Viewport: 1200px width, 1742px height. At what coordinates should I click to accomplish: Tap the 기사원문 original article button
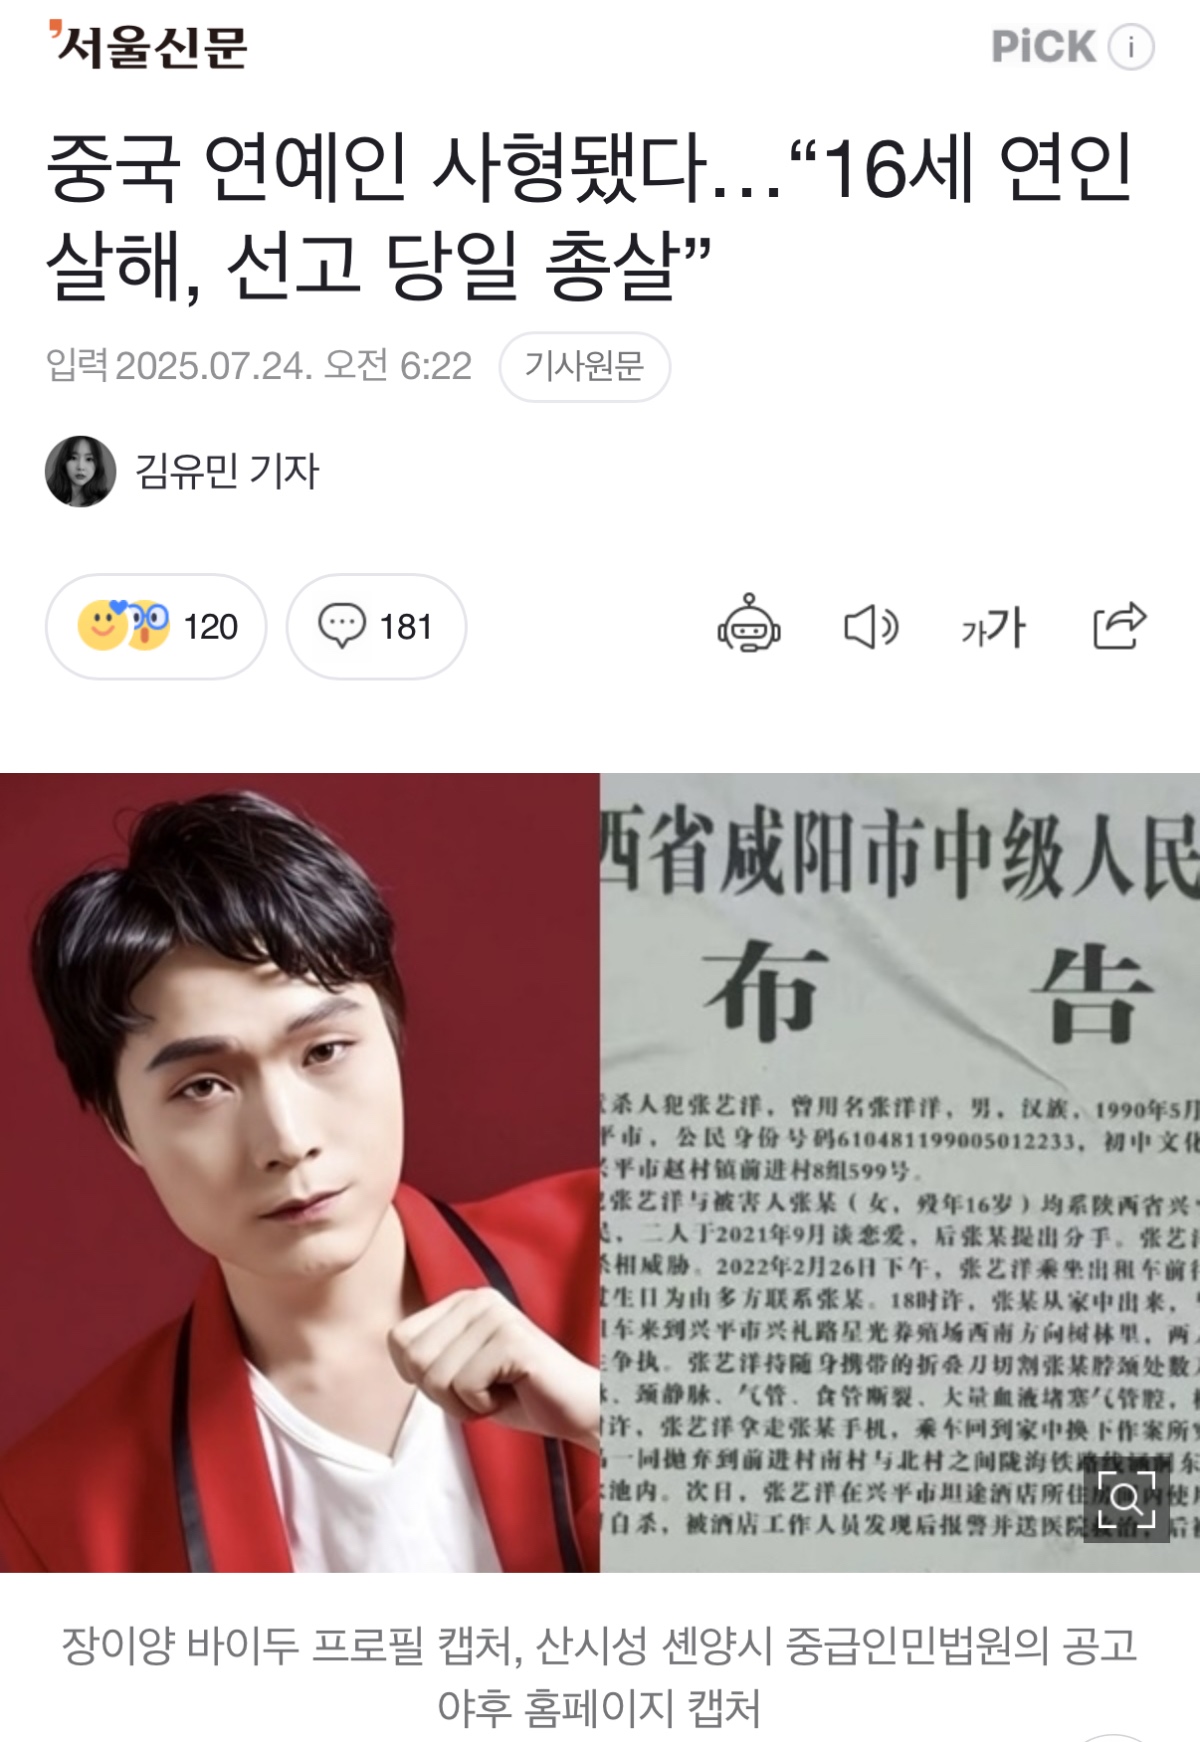tap(585, 367)
